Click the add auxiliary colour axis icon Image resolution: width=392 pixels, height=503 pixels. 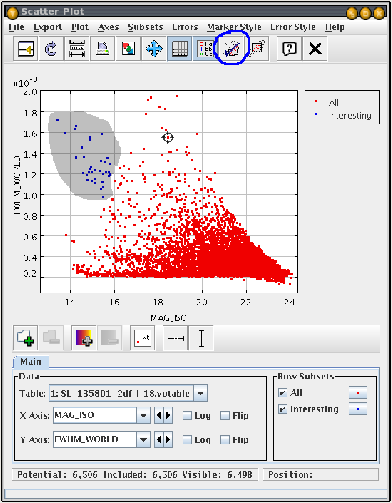click(84, 338)
